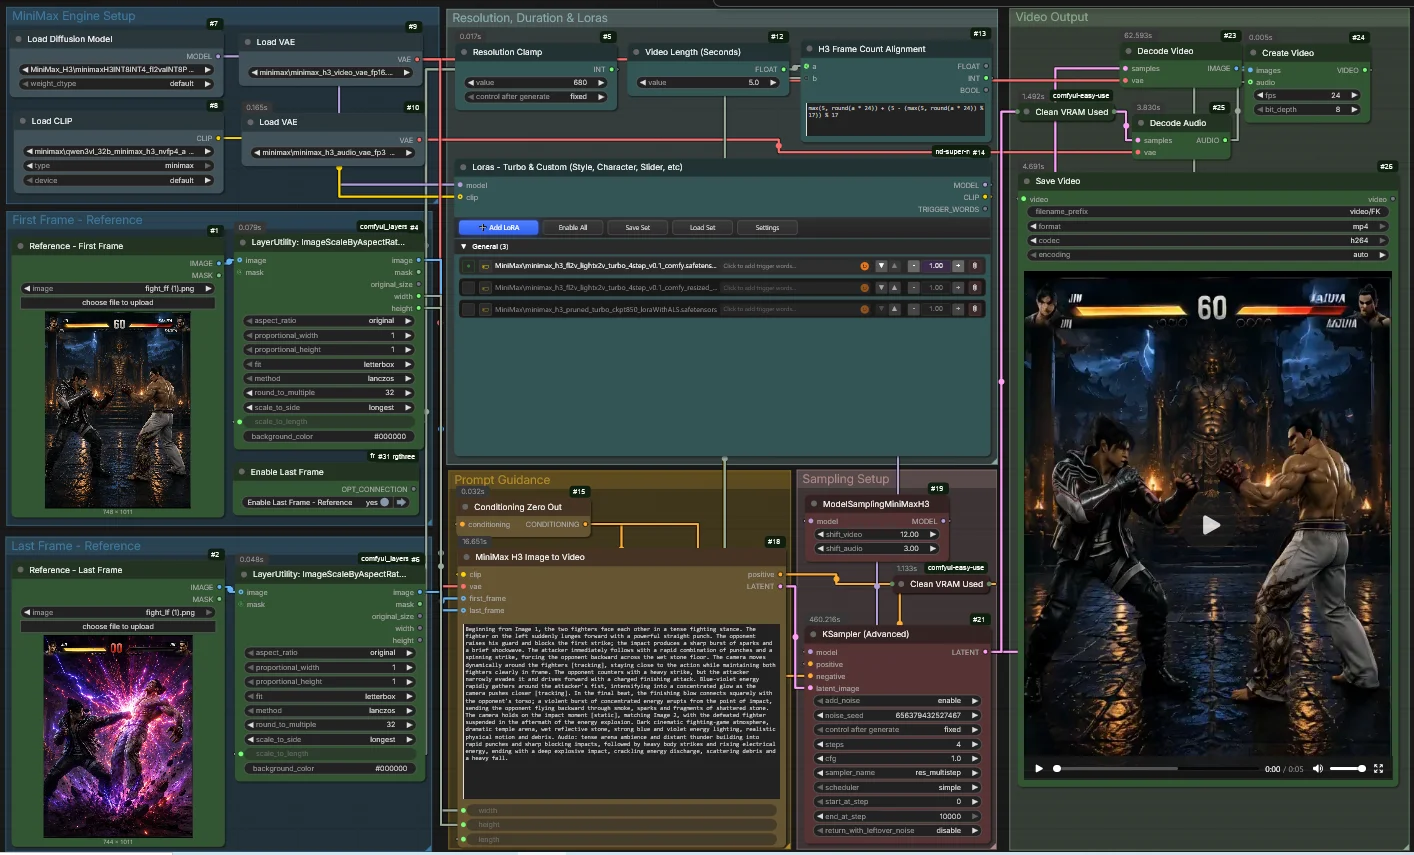The width and height of the screenshot is (1414, 855).
Task: Click choose file to upload for first frame
Action: click(118, 303)
